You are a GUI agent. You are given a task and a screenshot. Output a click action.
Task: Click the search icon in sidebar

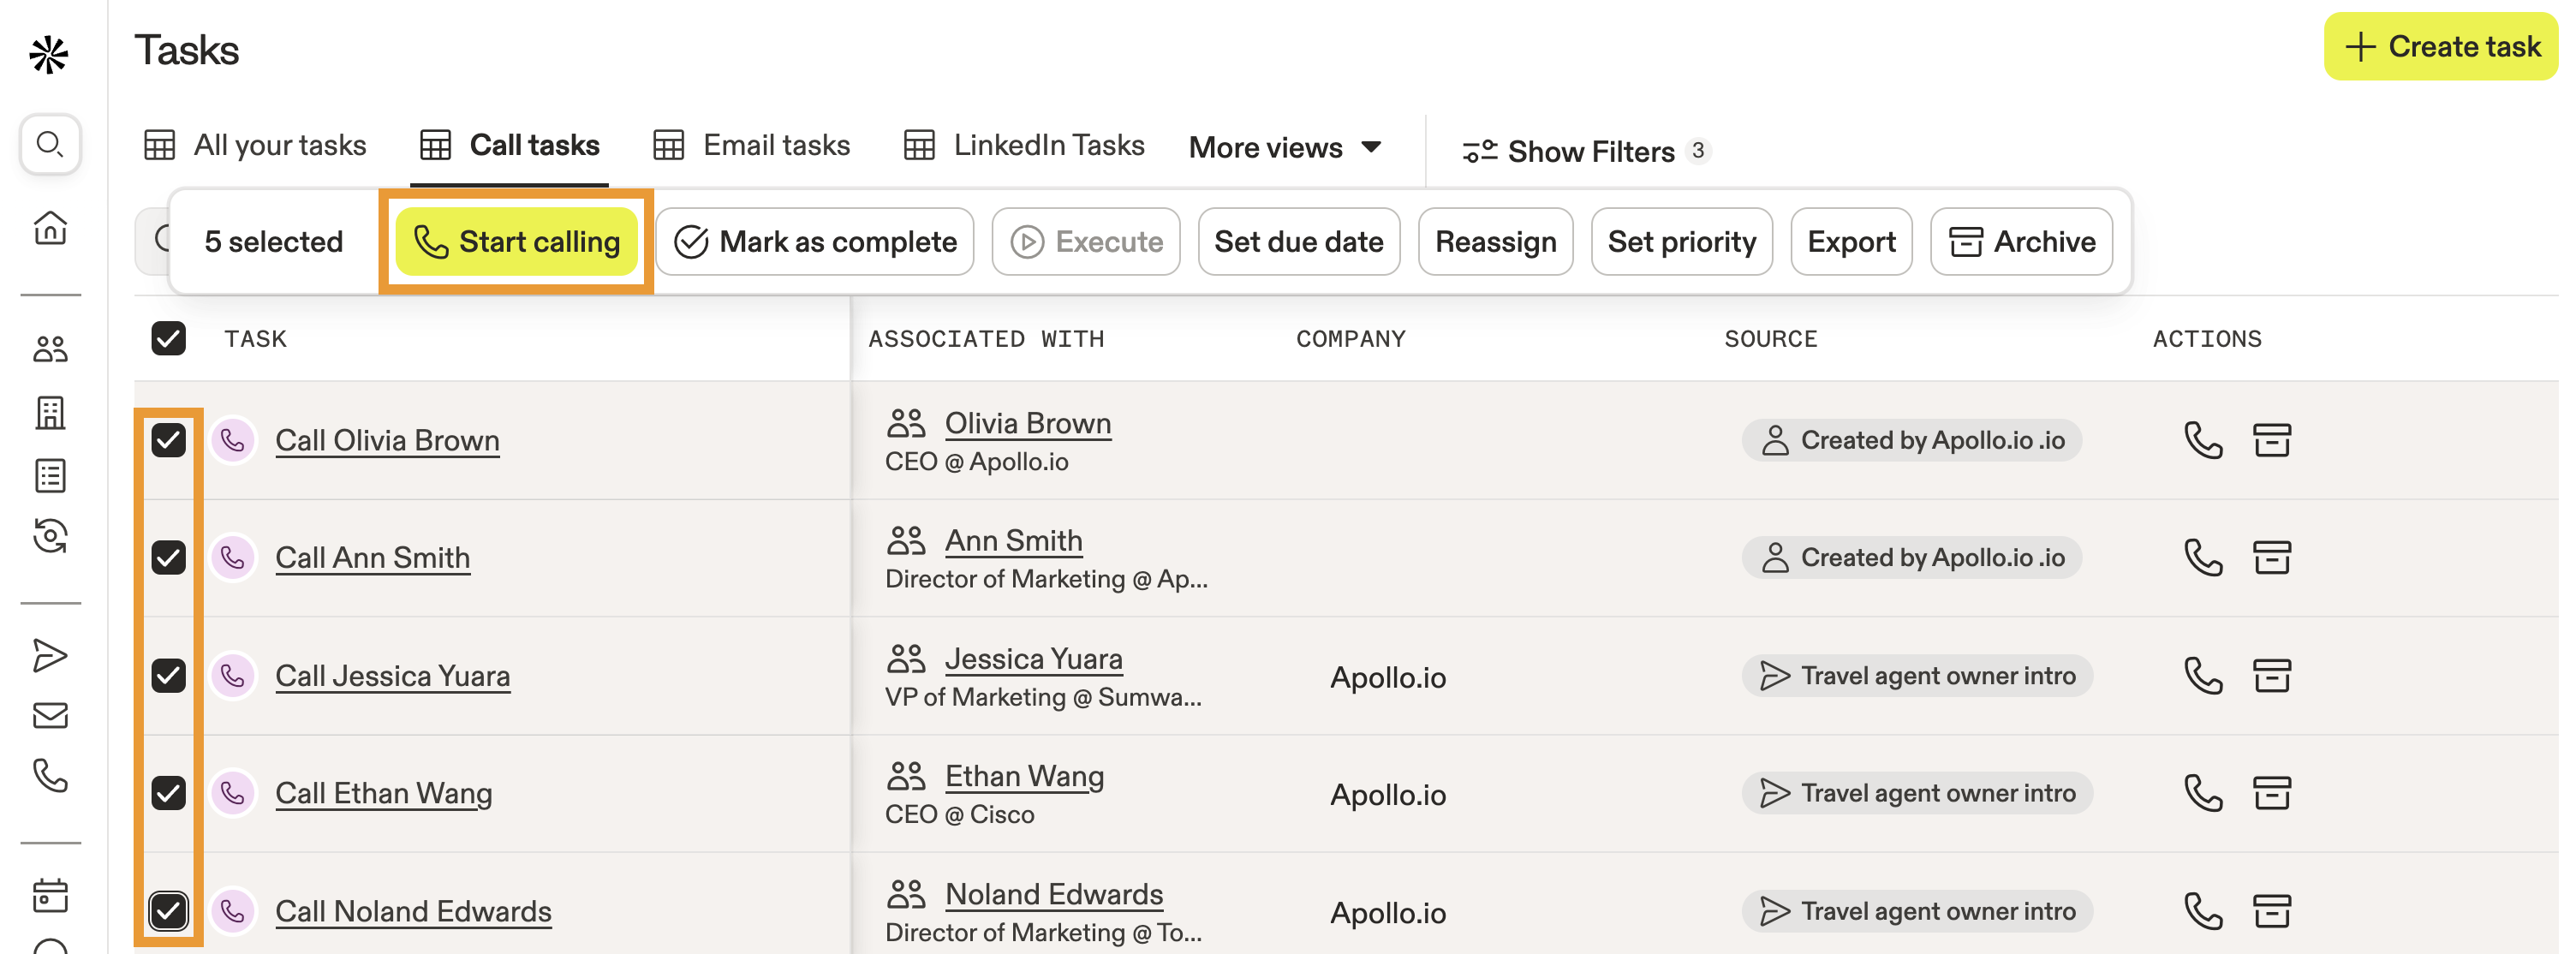click(49, 144)
